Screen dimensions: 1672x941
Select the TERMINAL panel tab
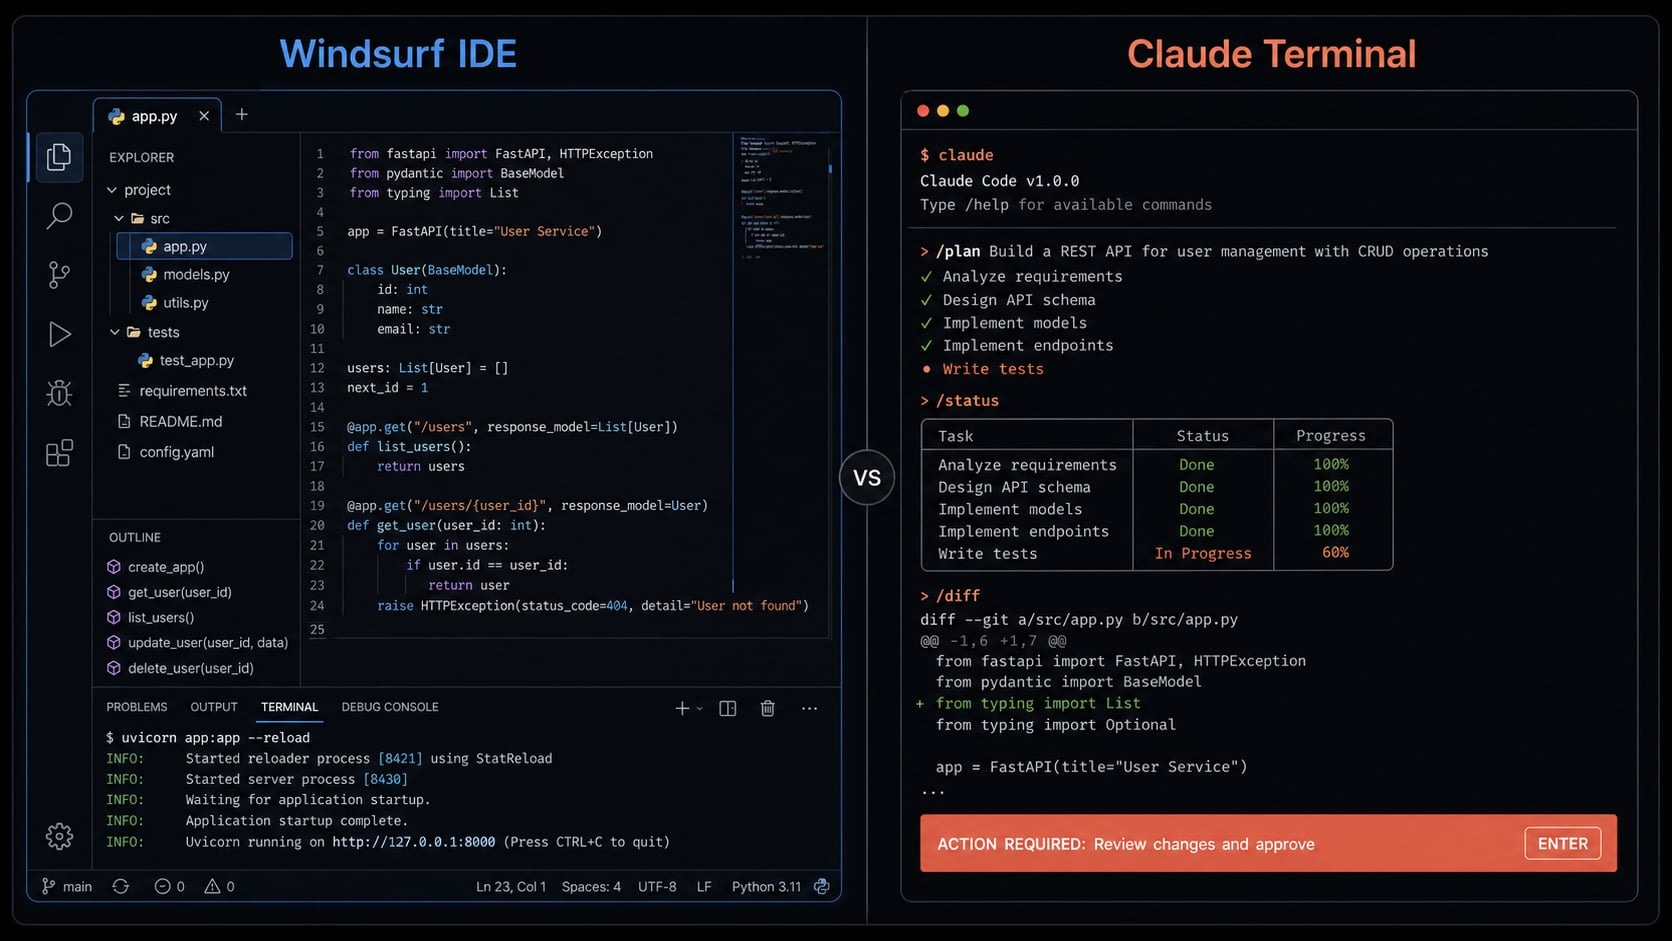tap(289, 707)
